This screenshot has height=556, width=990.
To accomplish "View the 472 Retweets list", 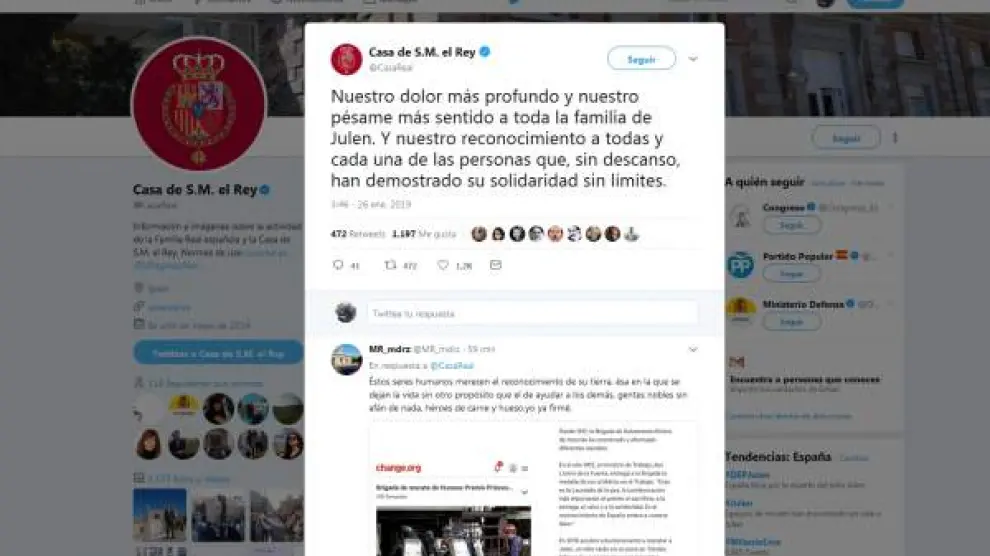I will click(x=357, y=234).
